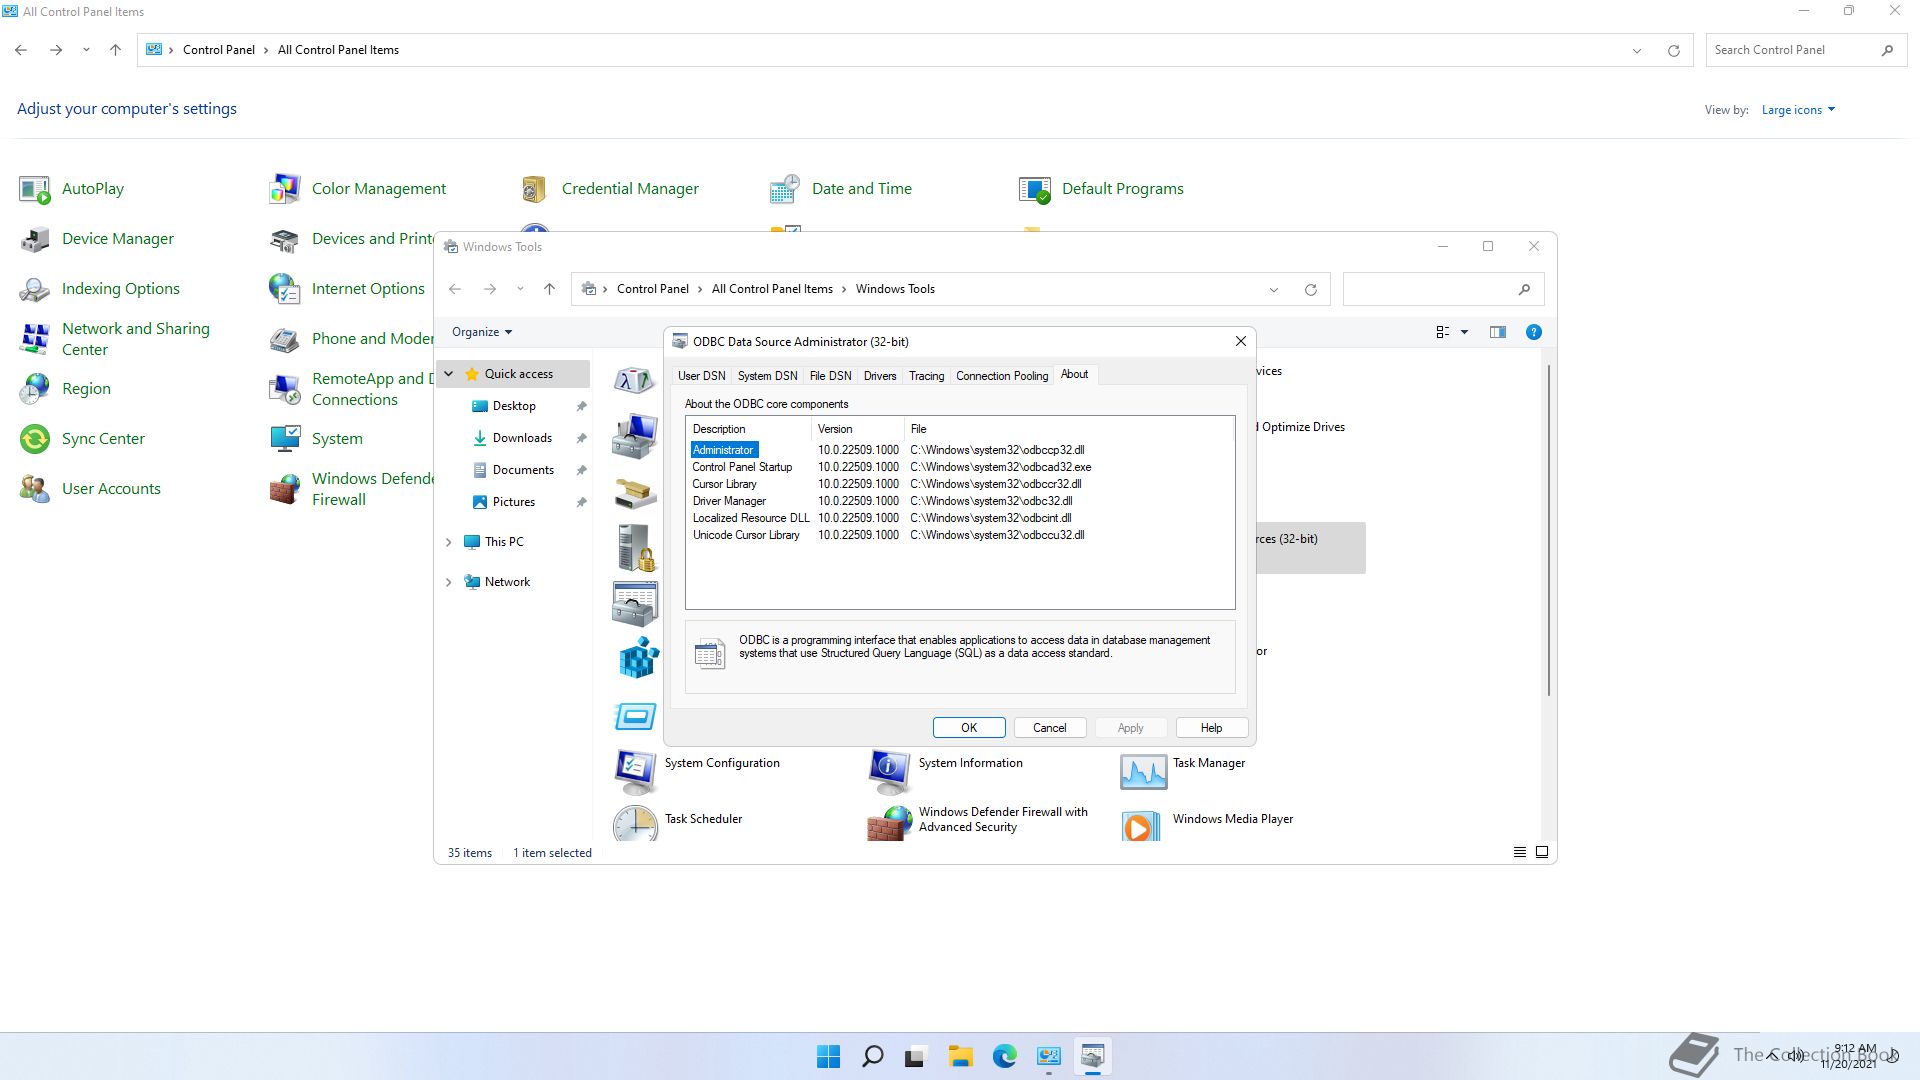Screen dimensions: 1920x1080
Task: Open address history dropdown in Windows Tools
Action: [1273, 289]
